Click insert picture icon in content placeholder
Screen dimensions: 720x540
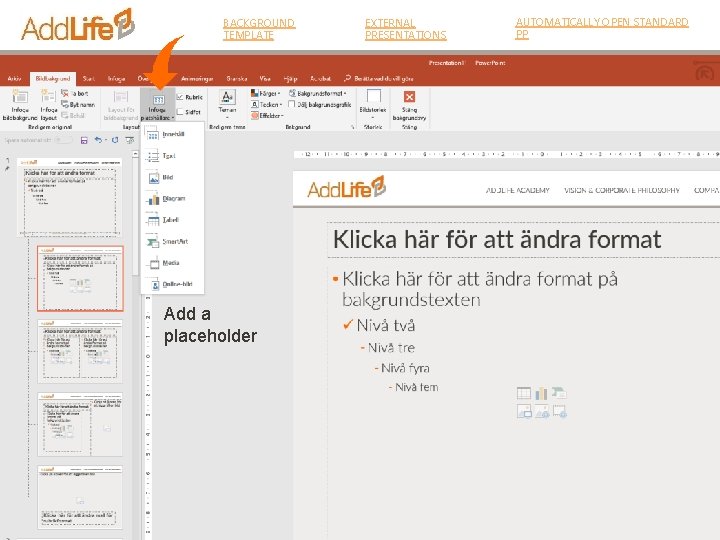coord(524,411)
